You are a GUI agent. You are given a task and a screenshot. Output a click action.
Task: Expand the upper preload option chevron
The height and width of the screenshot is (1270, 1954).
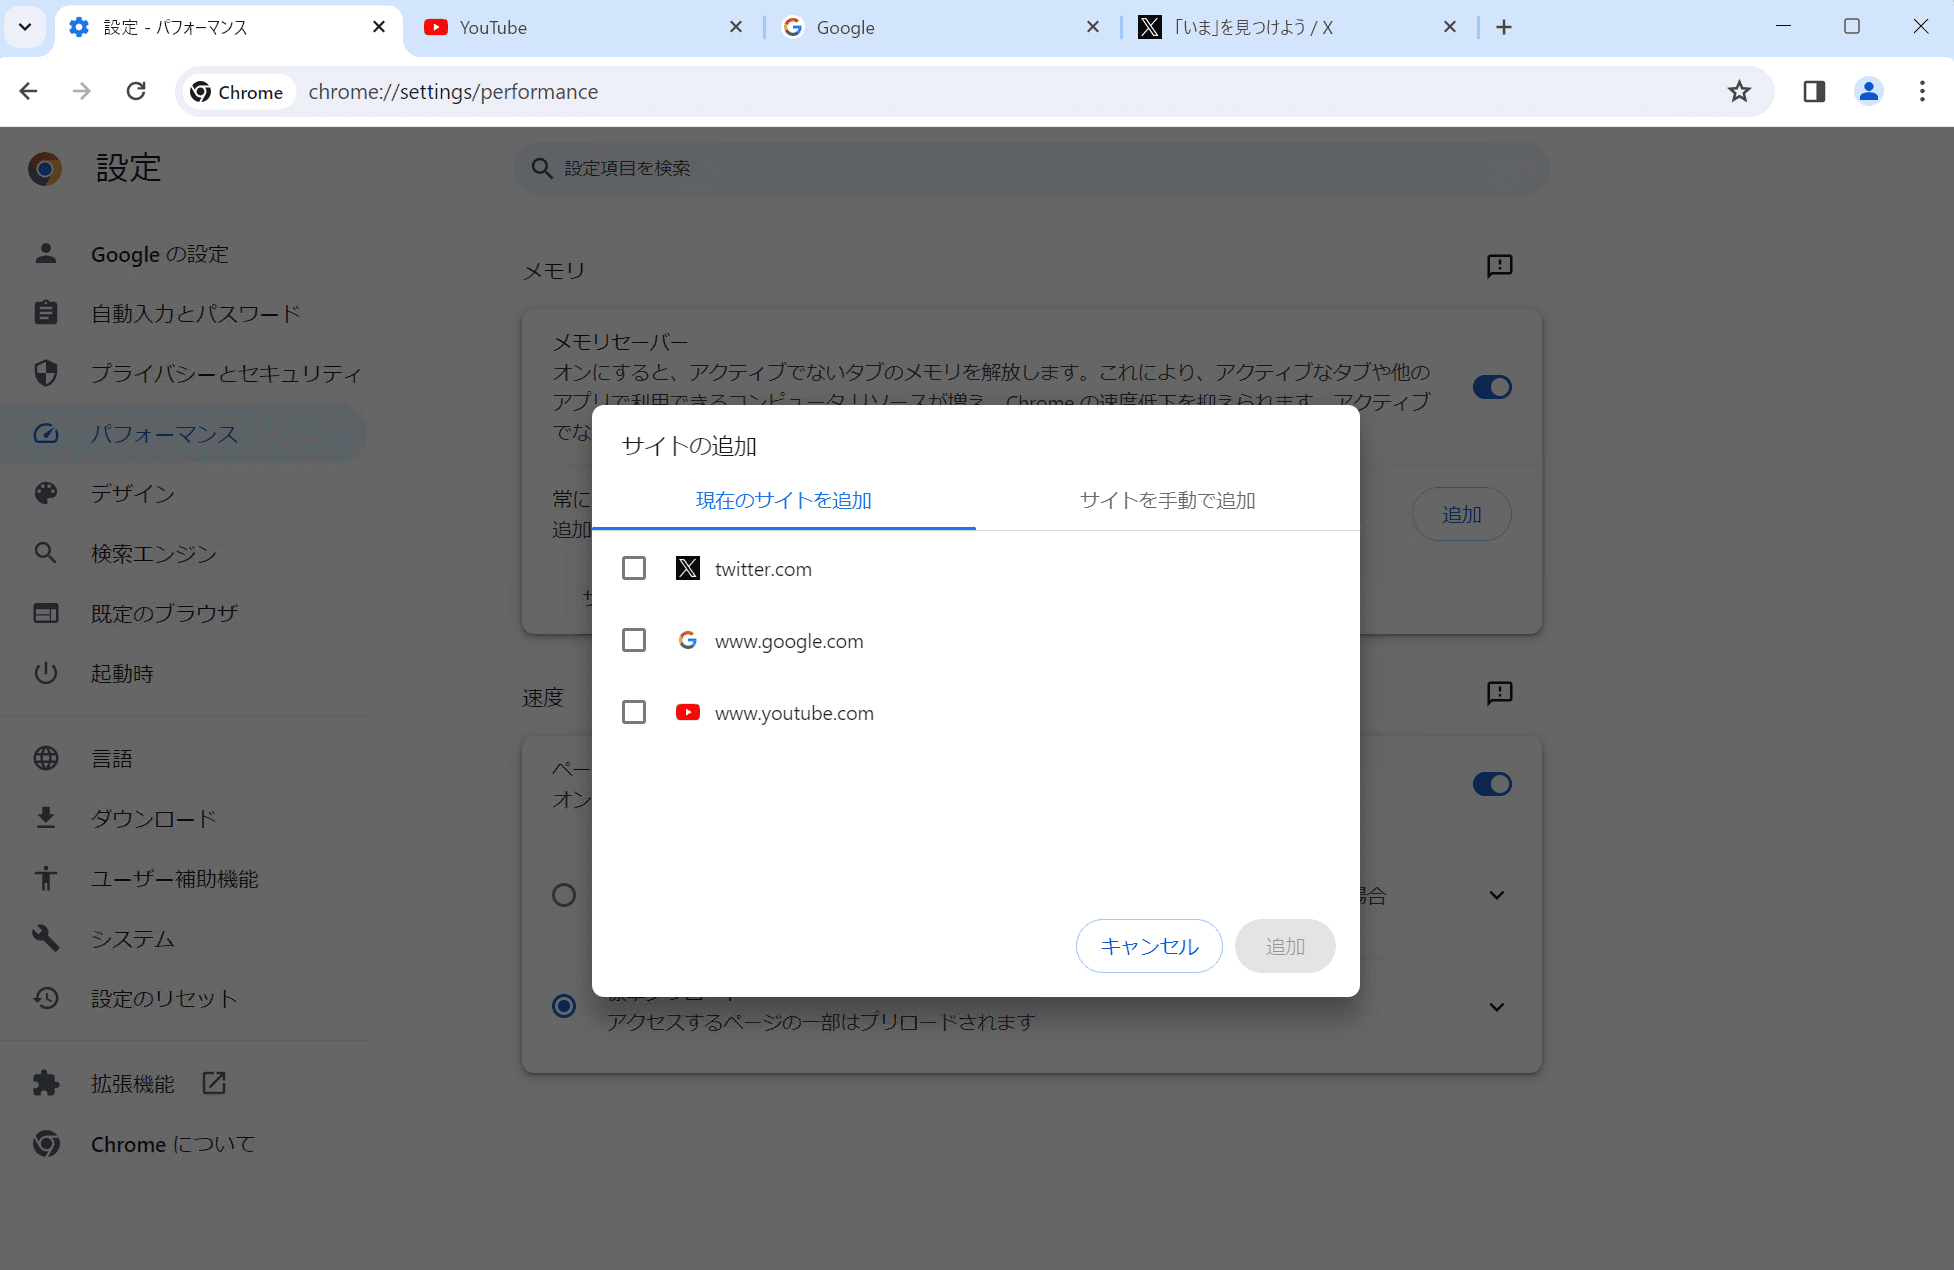pos(1496,895)
